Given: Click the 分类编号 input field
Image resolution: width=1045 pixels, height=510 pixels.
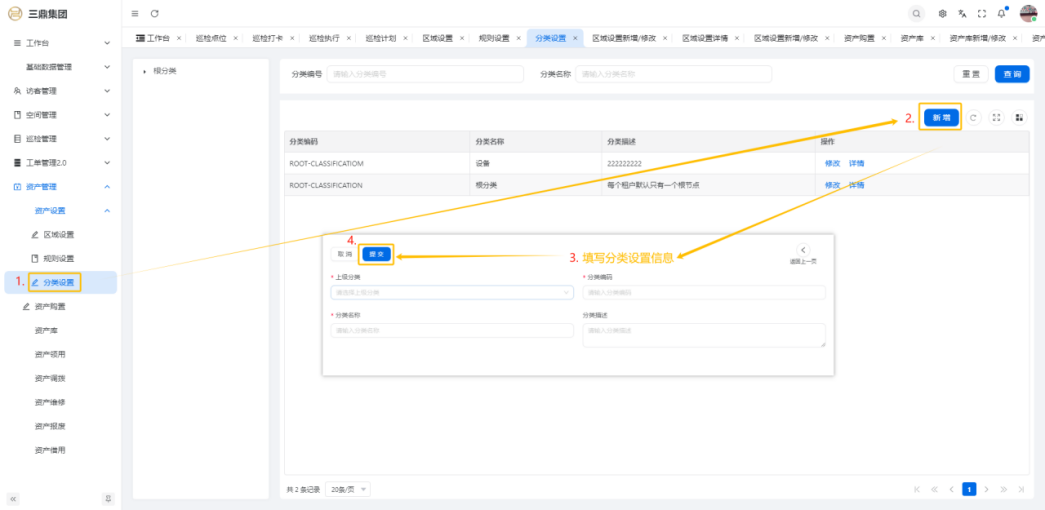Looking at the screenshot, I should click(425, 74).
